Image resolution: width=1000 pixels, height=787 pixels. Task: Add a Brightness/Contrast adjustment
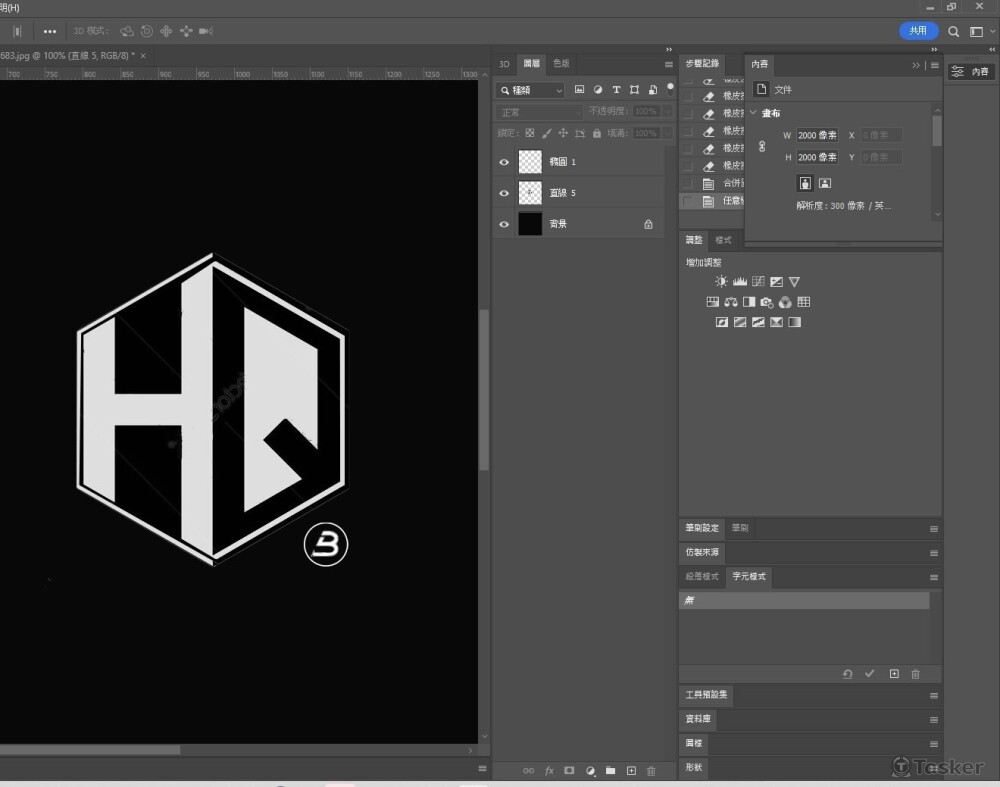[721, 282]
